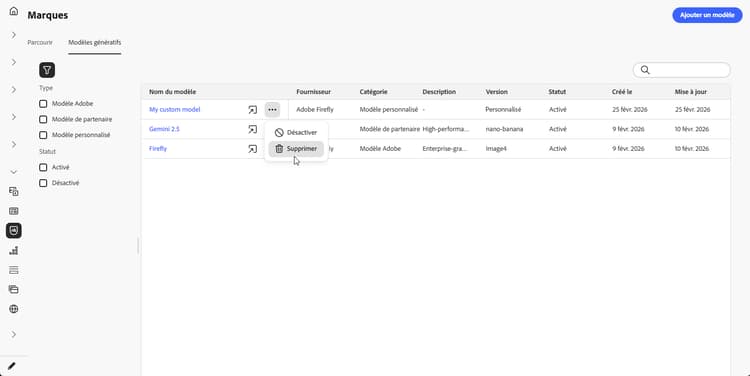Click the three-dots menu for My custom model
This screenshot has width=750, height=376.
pyautogui.click(x=272, y=110)
